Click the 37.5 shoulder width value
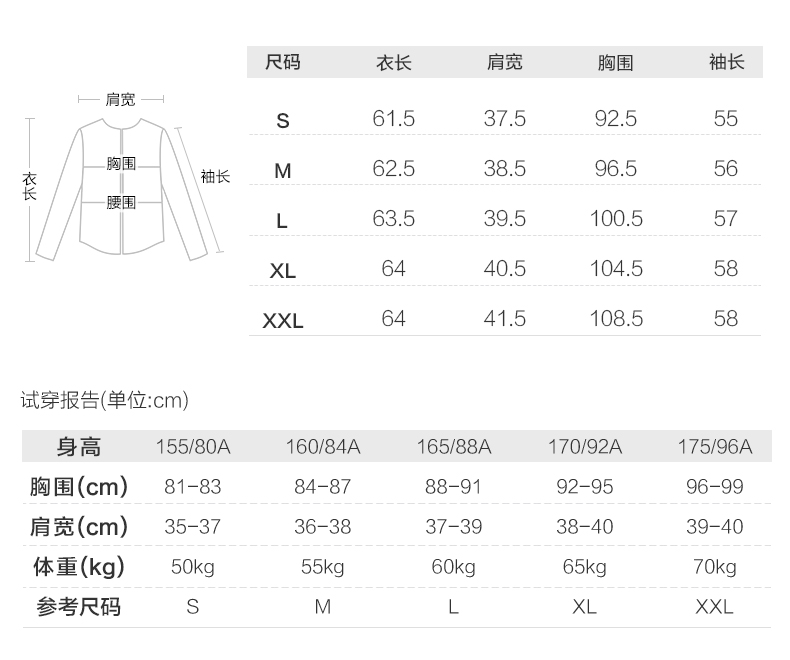This screenshot has width=790, height=660. pyautogui.click(x=504, y=119)
